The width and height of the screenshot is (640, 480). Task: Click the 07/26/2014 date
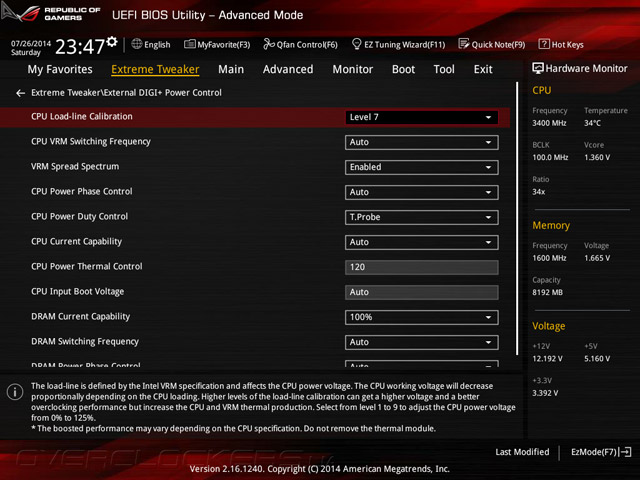(31, 43)
